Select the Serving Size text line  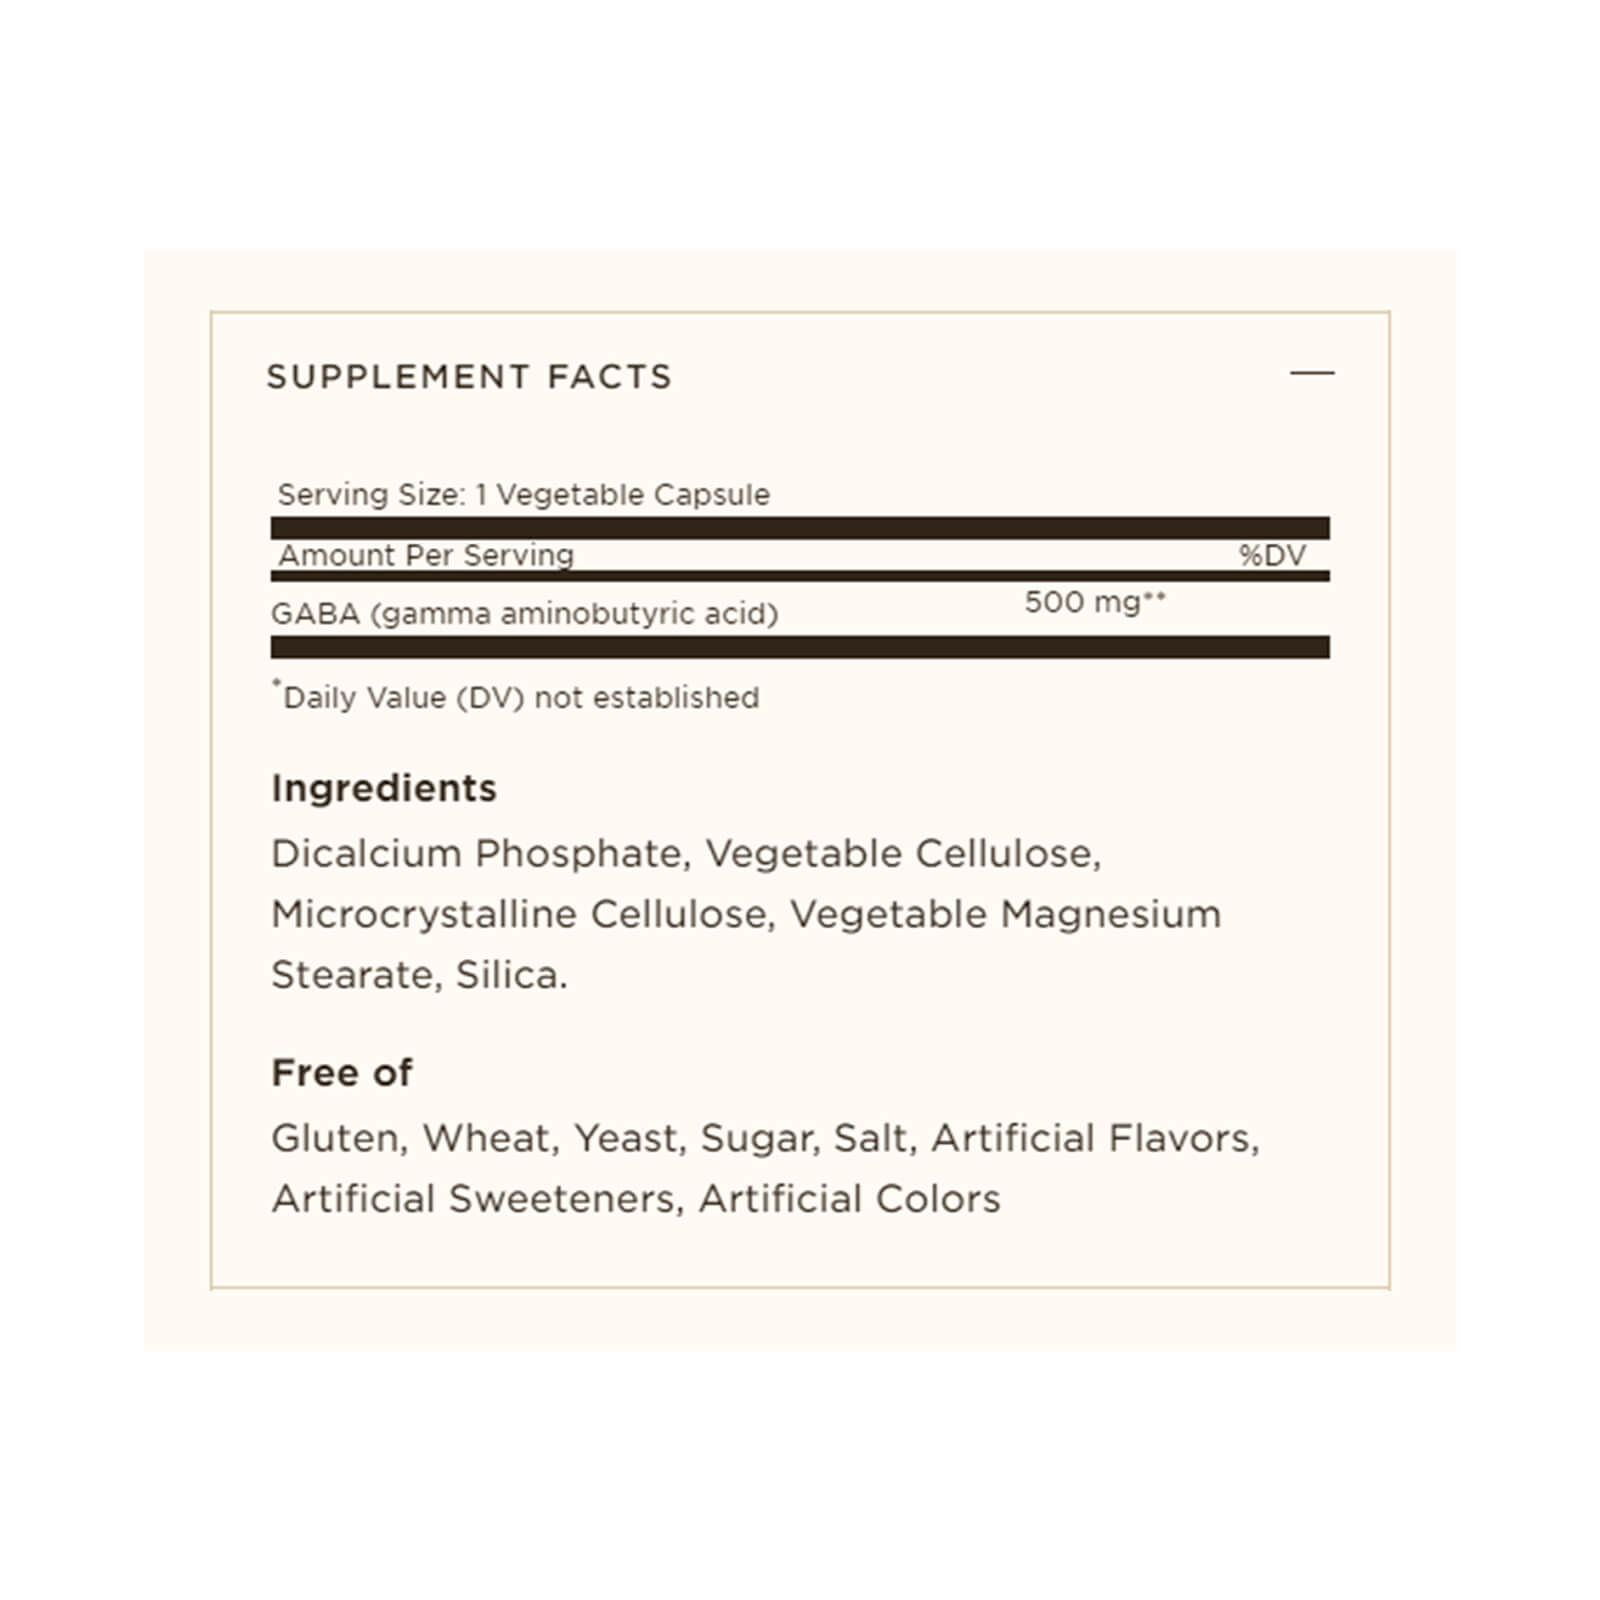(x=523, y=494)
